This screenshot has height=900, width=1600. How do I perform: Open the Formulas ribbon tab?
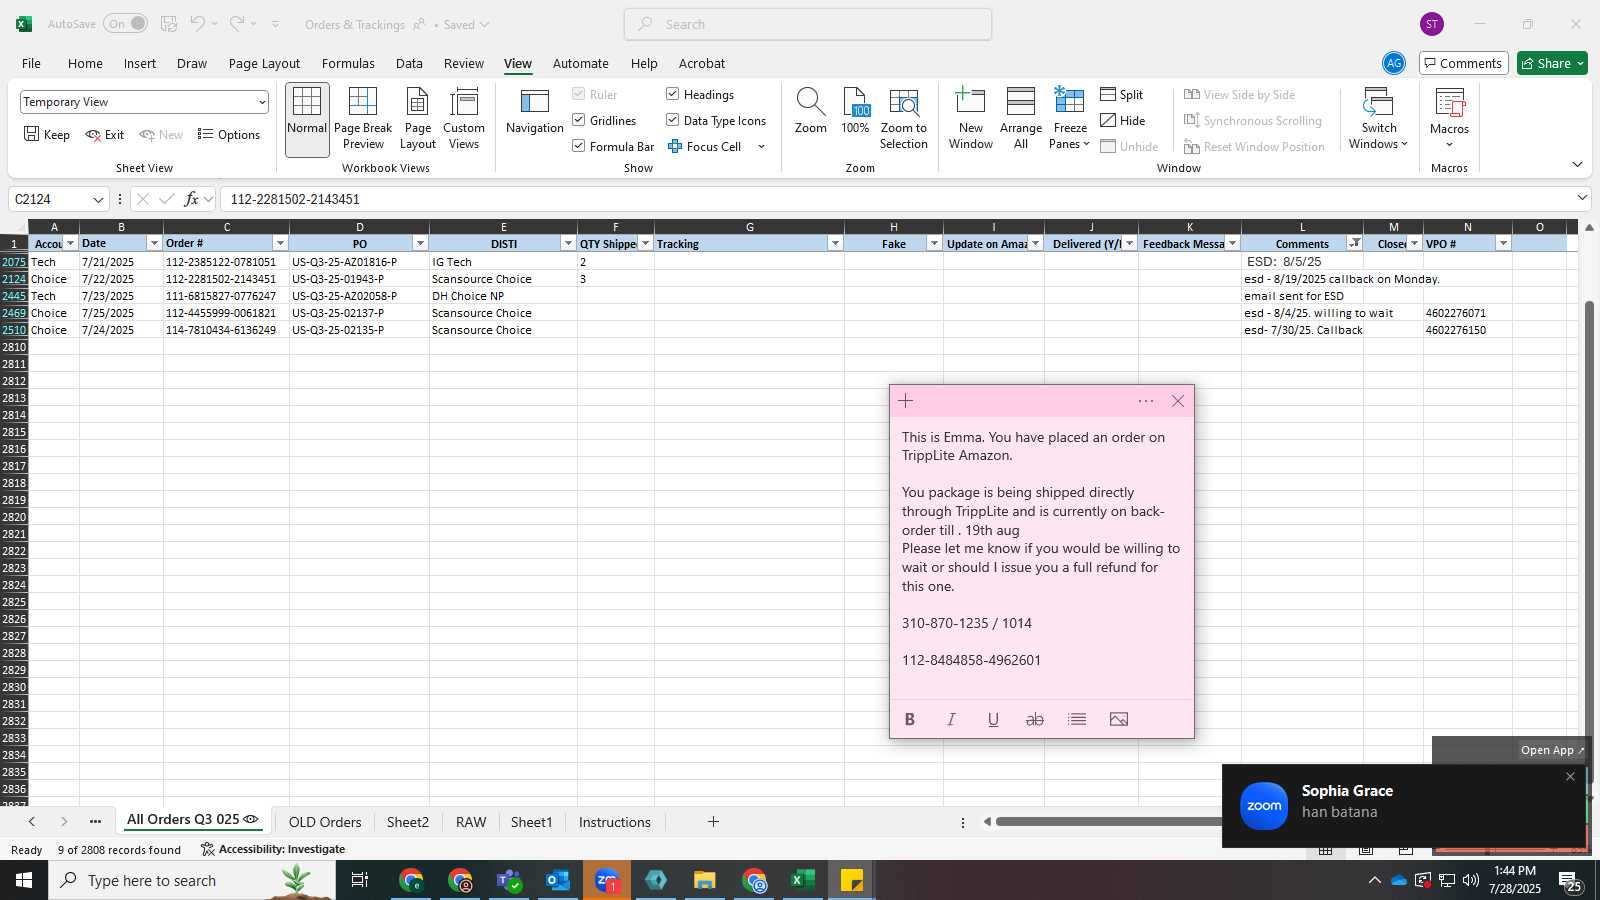348,63
